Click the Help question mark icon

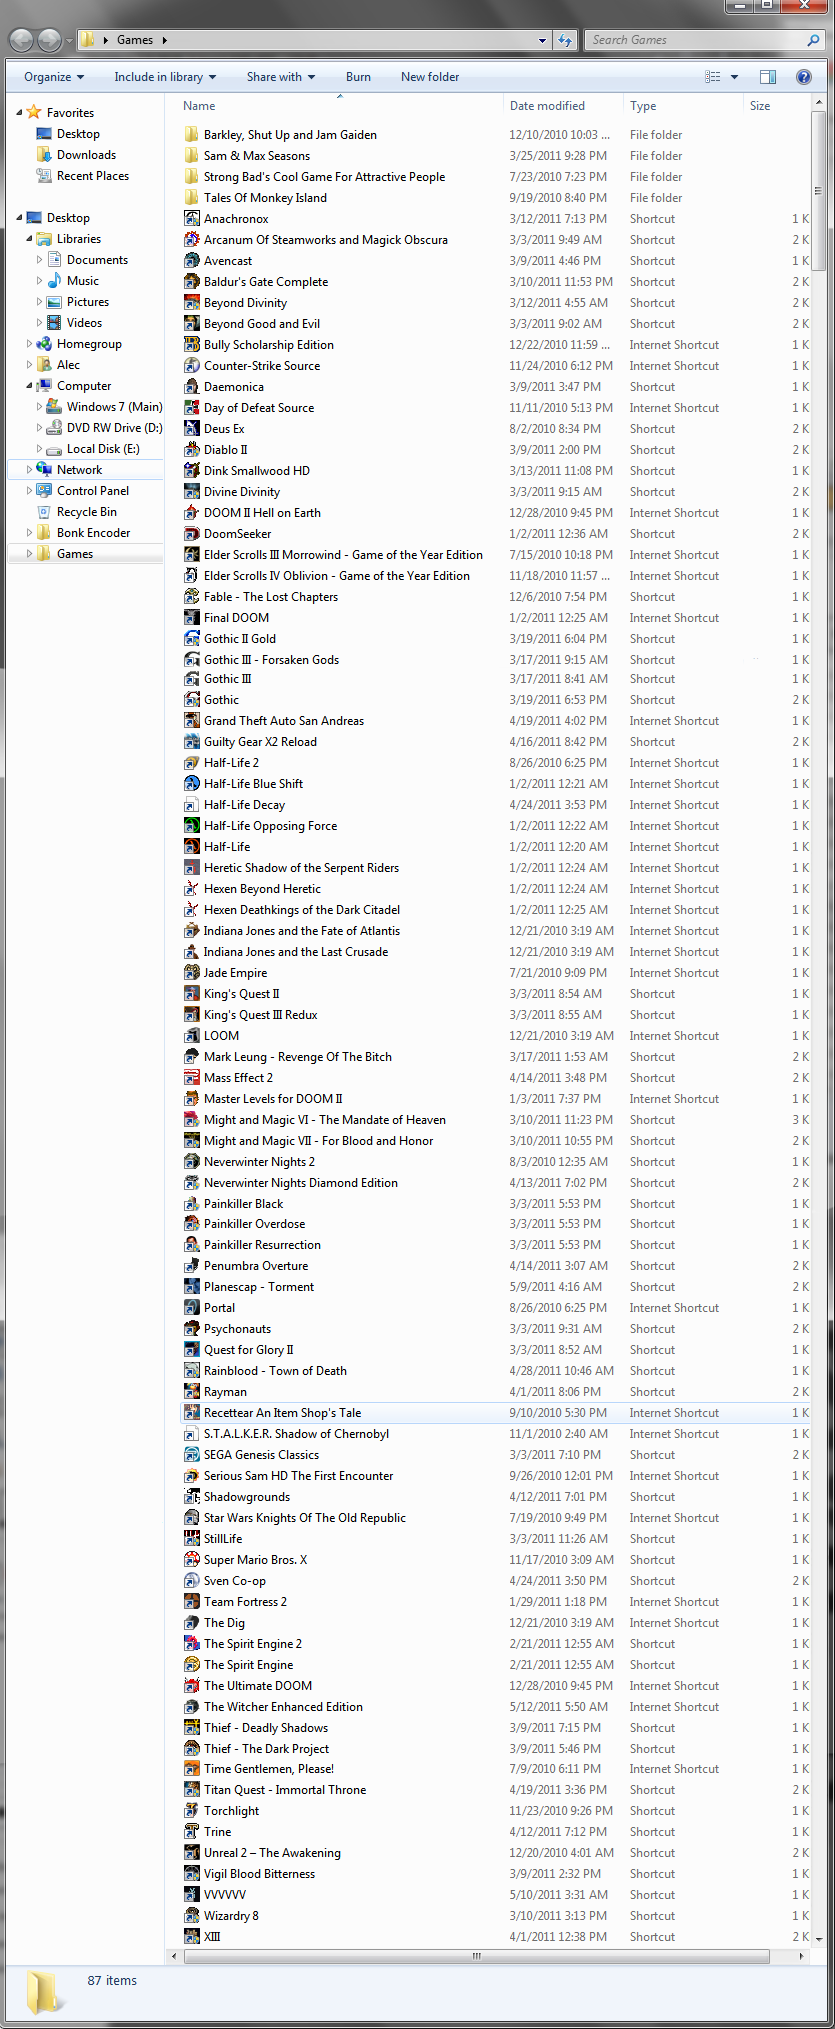[x=803, y=77]
